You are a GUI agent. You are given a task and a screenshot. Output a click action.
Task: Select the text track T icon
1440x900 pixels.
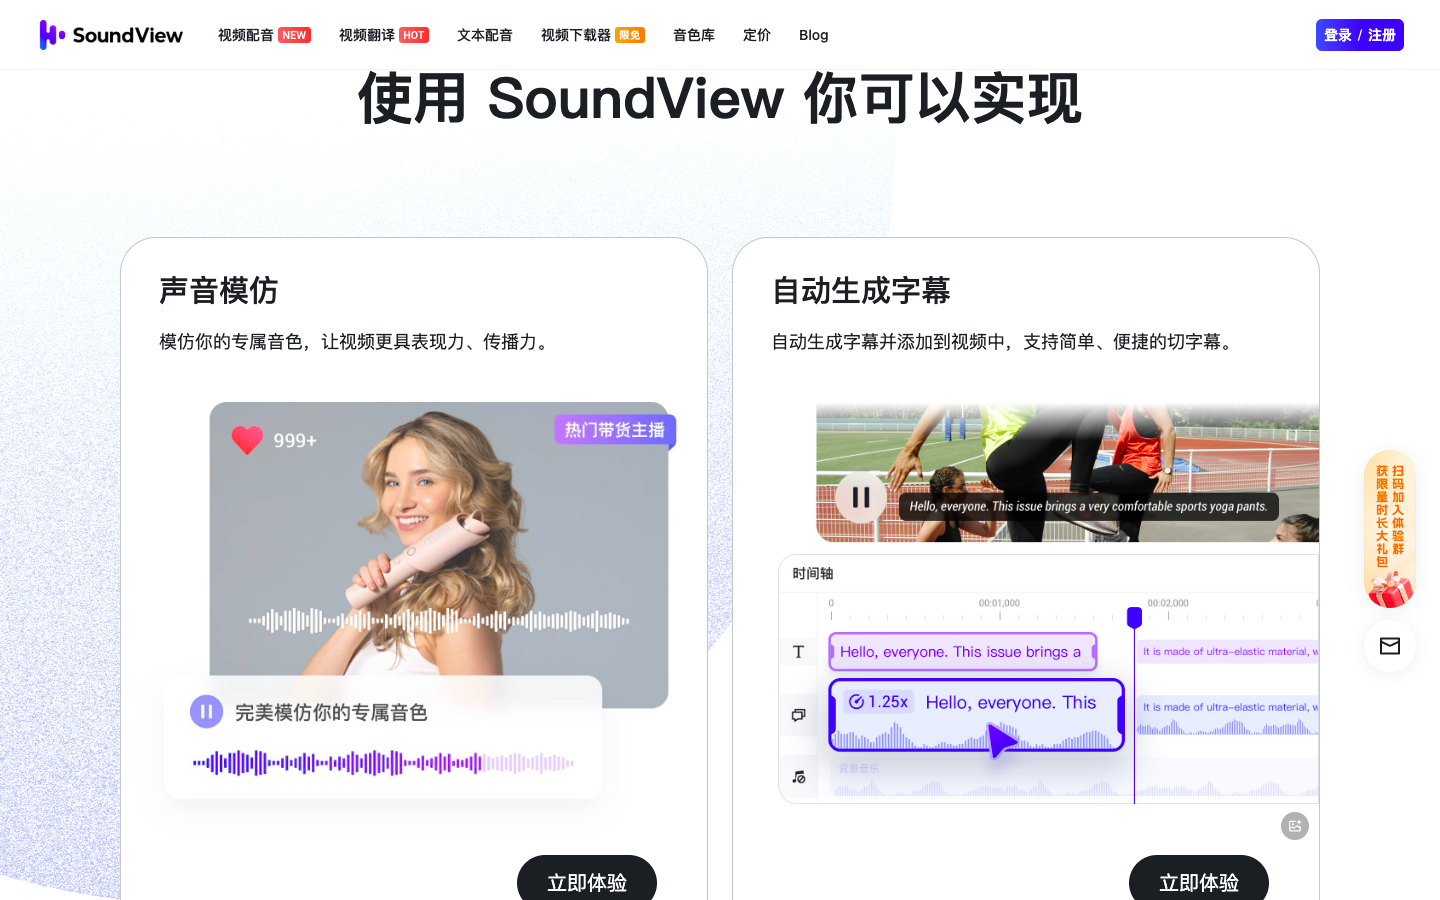tap(798, 652)
